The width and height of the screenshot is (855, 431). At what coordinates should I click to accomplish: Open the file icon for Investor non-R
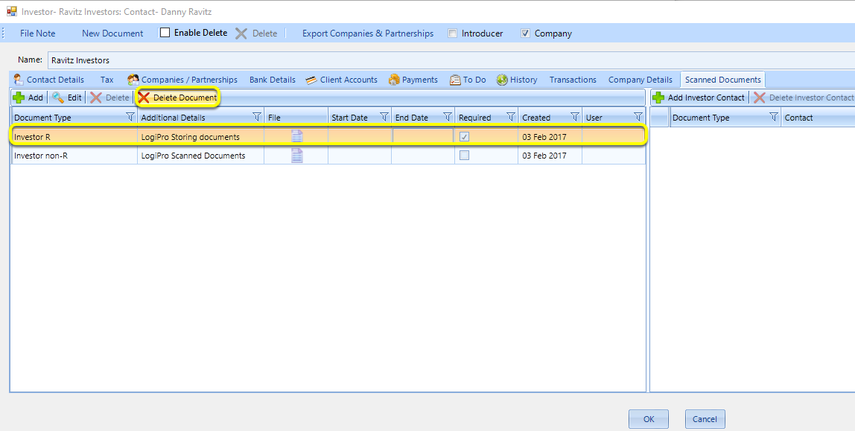pos(297,155)
